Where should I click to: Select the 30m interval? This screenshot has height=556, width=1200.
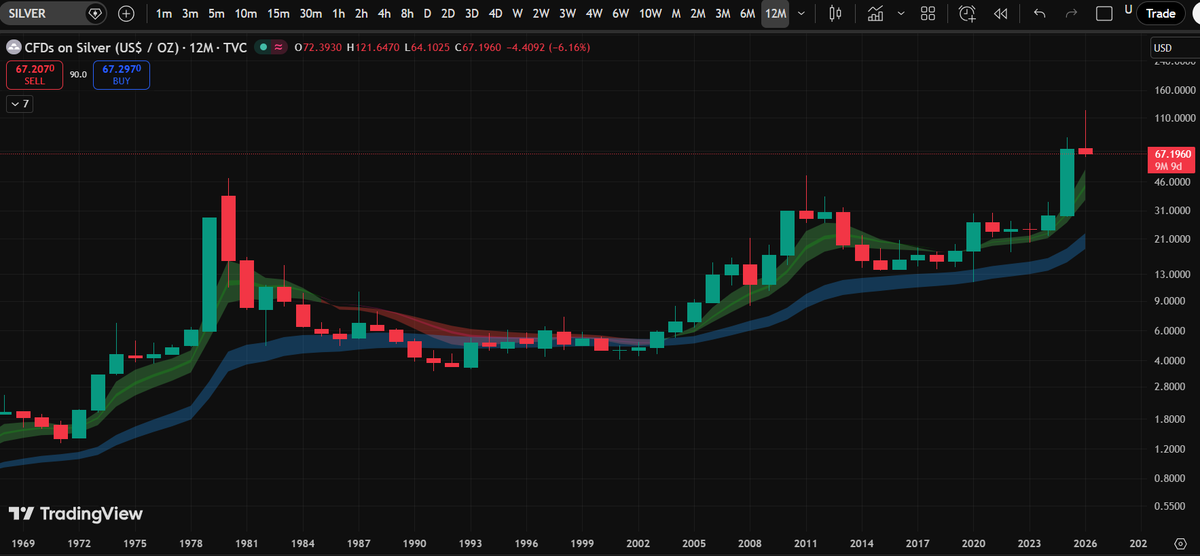tap(311, 14)
